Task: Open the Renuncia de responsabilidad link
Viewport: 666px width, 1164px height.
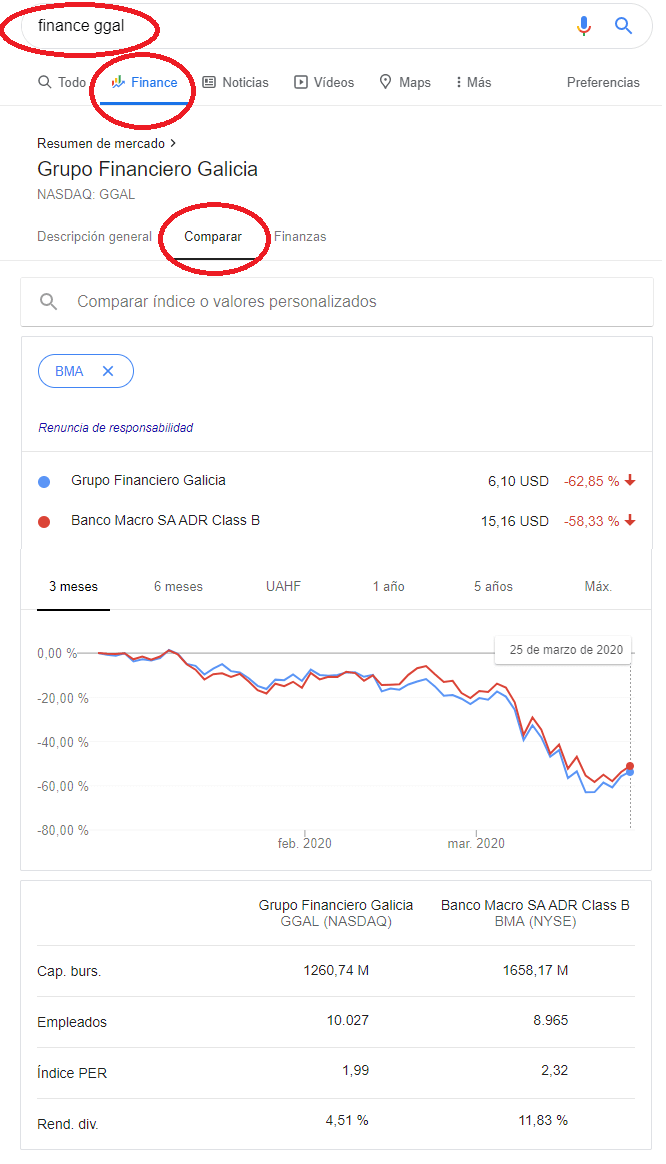Action: pos(116,428)
